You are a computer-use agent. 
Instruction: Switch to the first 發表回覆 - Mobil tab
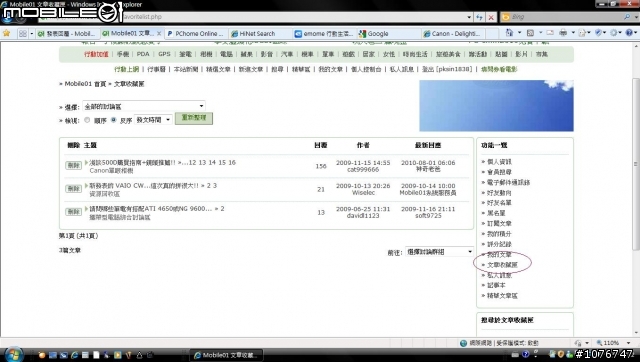pyautogui.click(x=67, y=33)
